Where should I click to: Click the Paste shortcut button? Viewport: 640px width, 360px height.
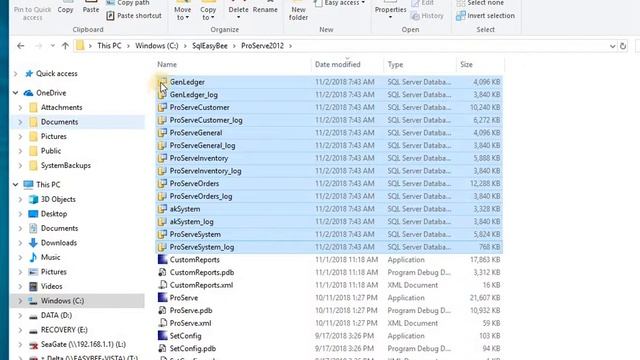[134, 16]
